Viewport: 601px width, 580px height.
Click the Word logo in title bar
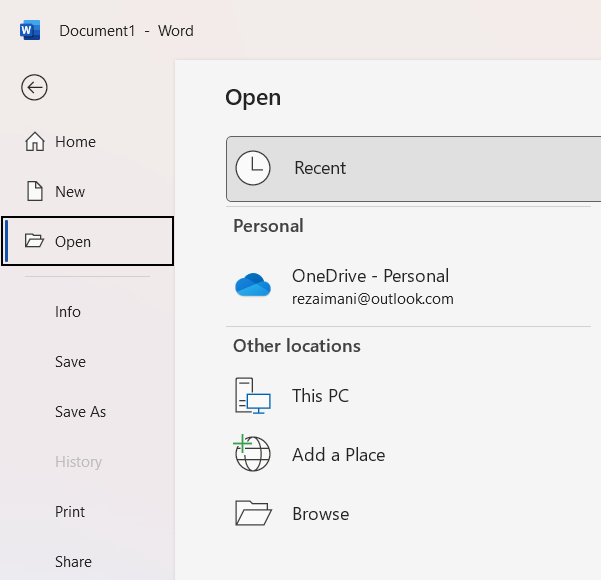point(29,30)
